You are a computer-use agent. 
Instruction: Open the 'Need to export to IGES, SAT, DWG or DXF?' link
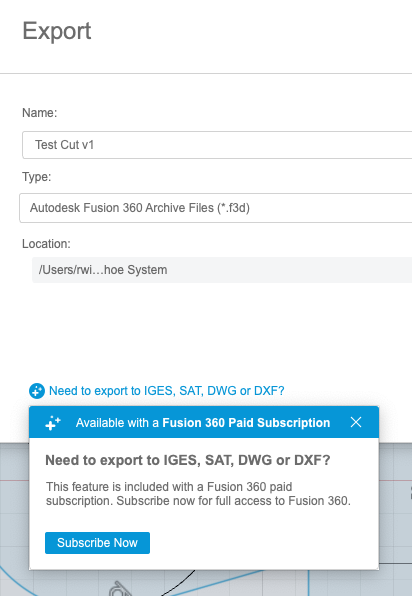click(167, 391)
